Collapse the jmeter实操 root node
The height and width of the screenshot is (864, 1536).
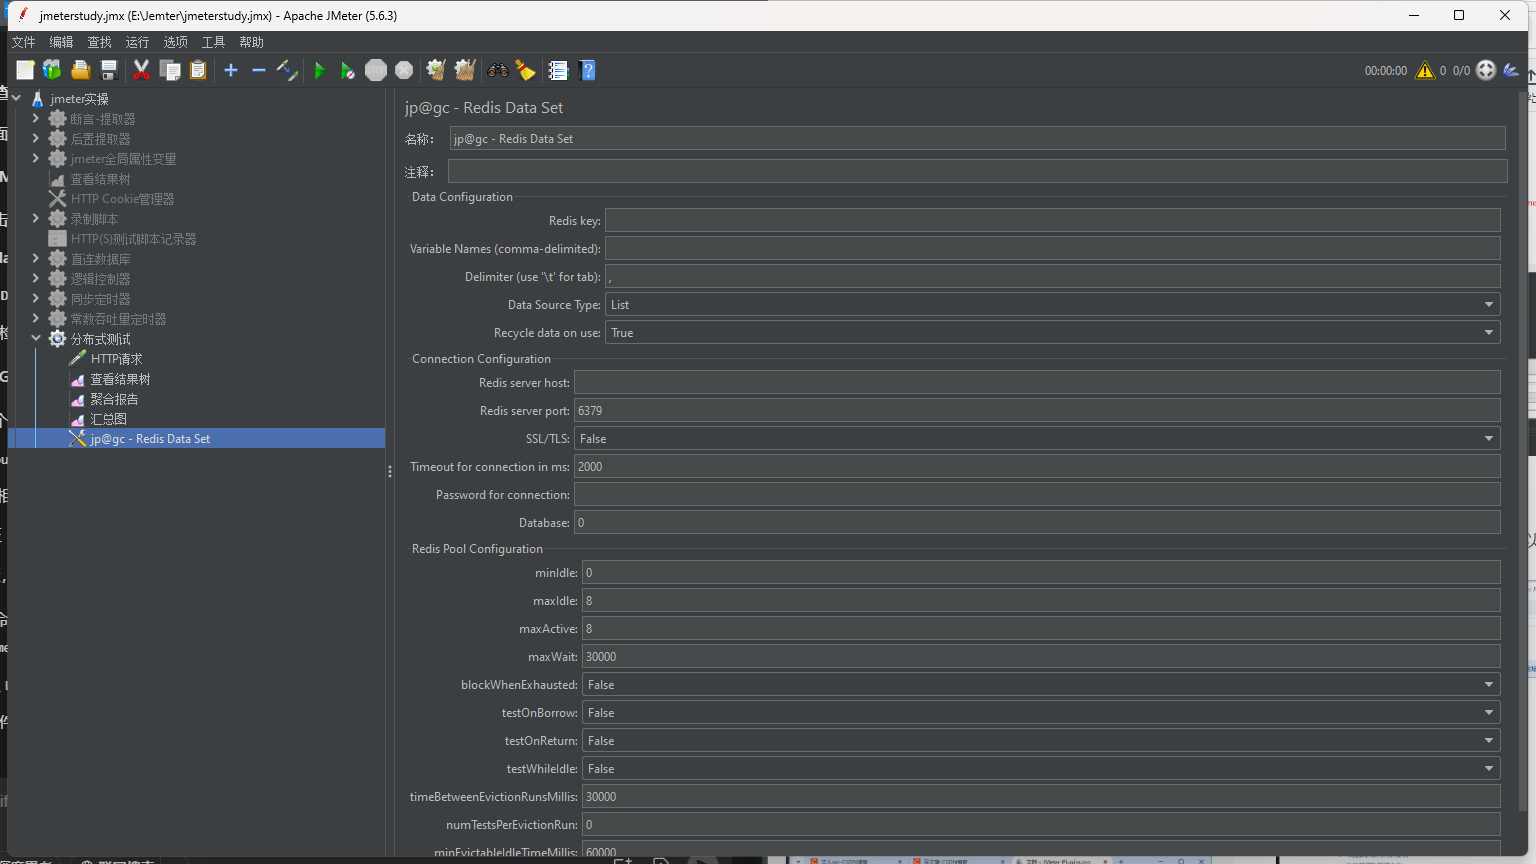click(x=16, y=98)
